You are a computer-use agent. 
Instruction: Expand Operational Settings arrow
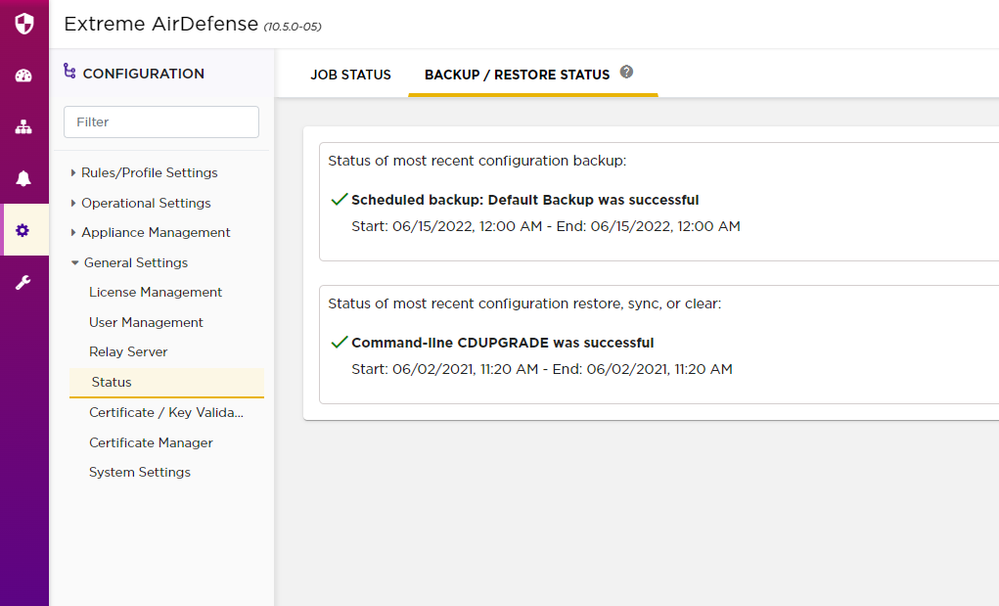tap(73, 203)
